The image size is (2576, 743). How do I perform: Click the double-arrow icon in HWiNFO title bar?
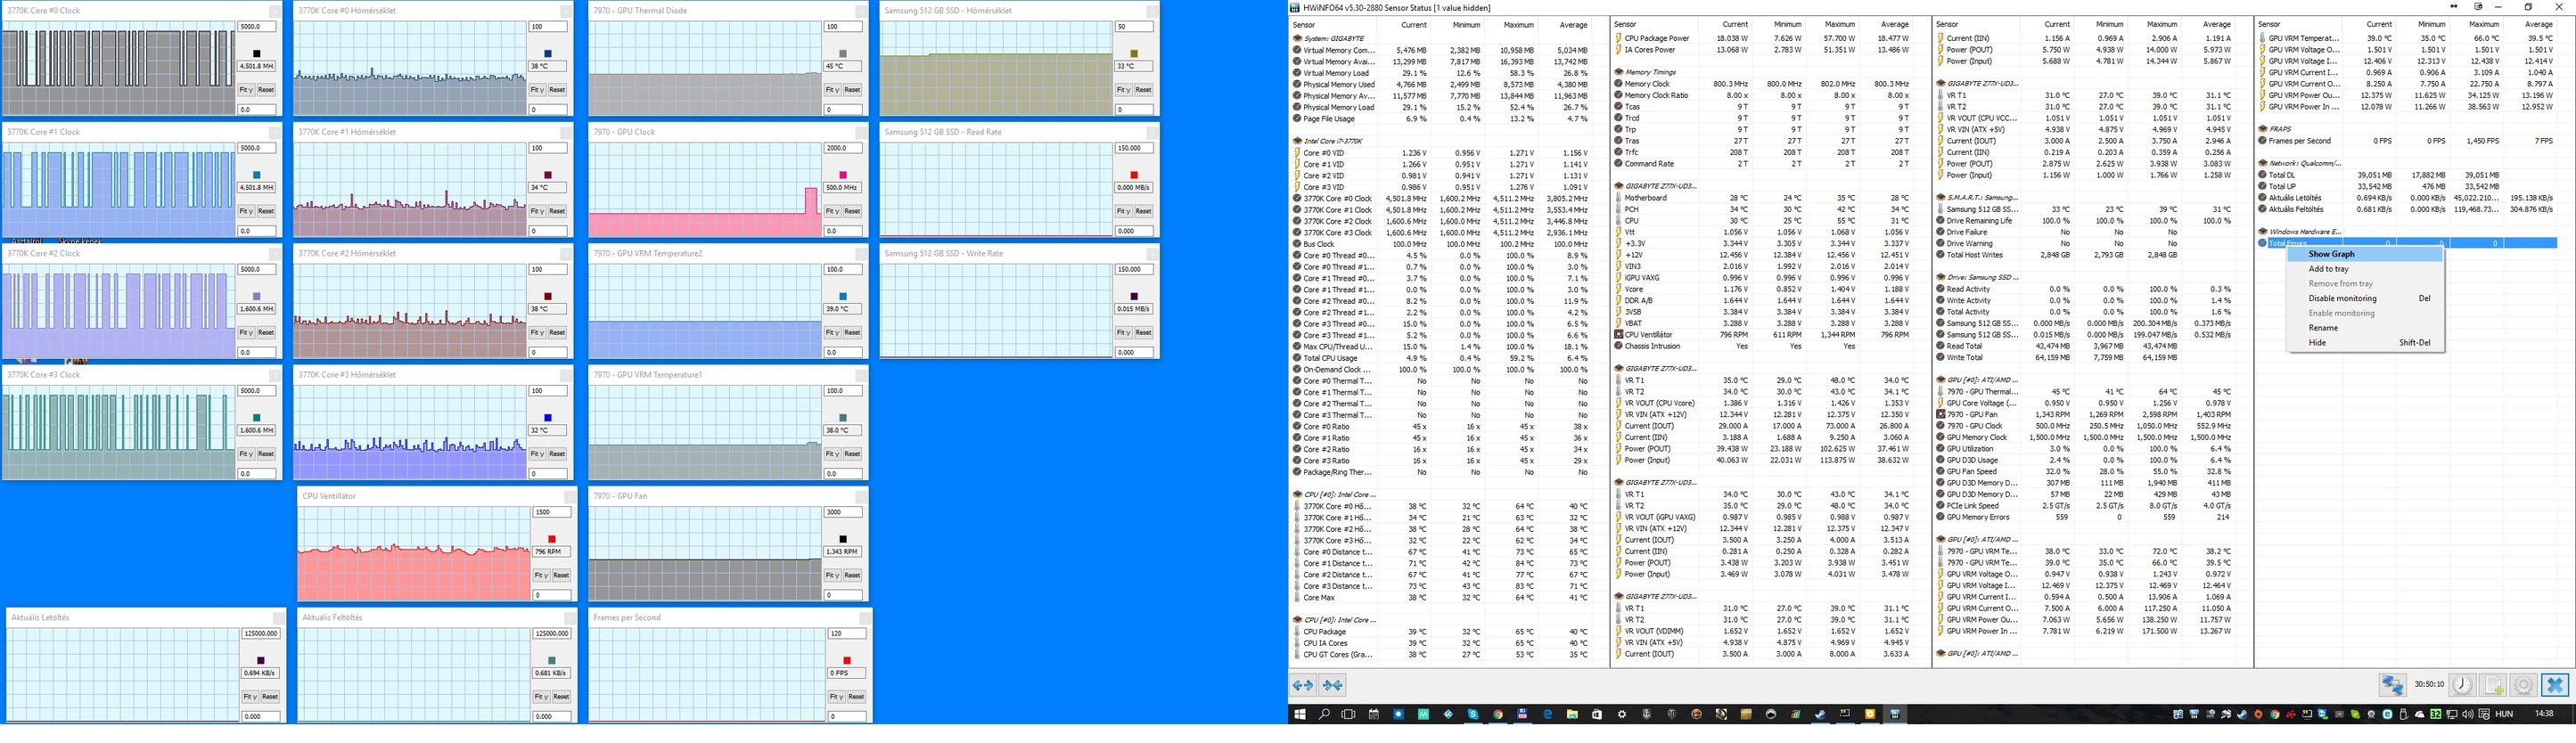point(2454,7)
